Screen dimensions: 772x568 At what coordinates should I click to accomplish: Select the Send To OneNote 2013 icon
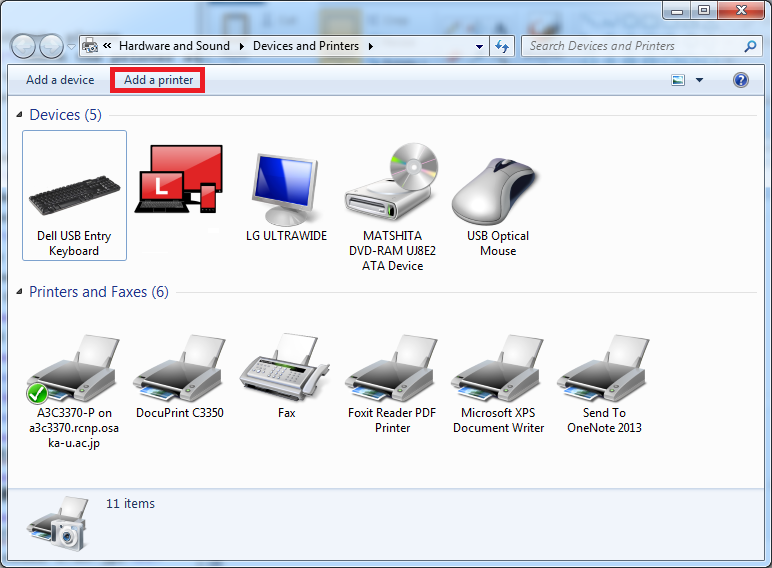604,368
